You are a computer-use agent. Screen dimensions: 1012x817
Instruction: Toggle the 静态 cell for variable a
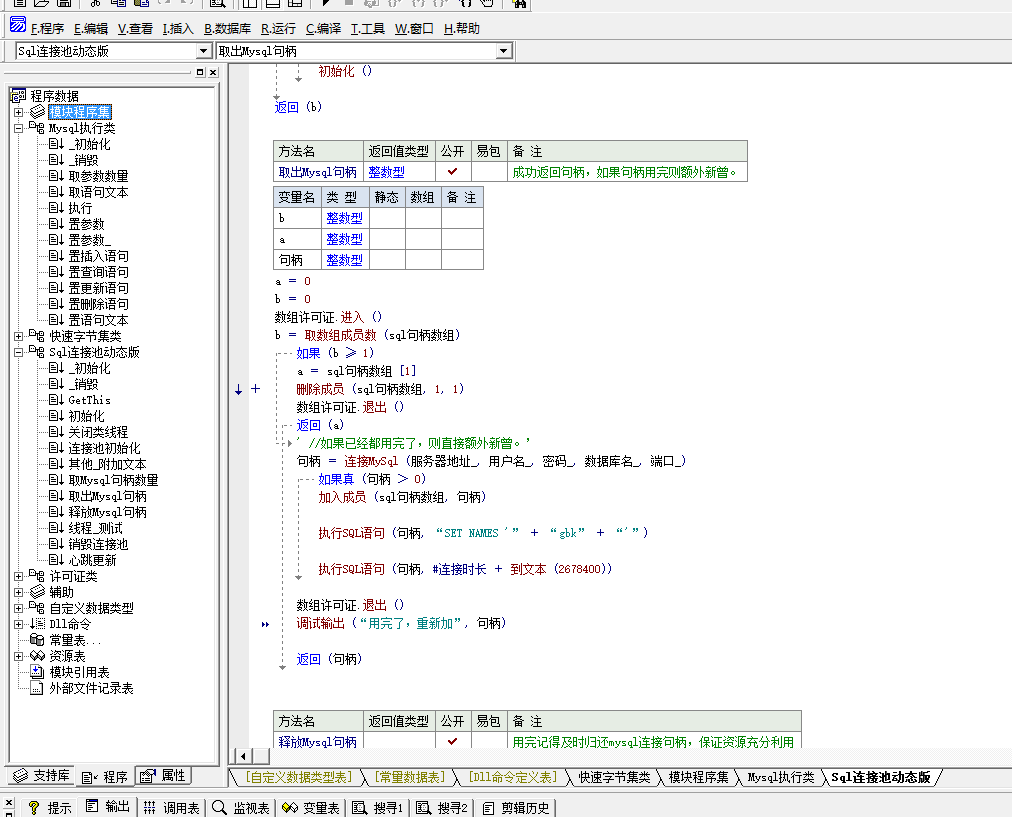(387, 239)
